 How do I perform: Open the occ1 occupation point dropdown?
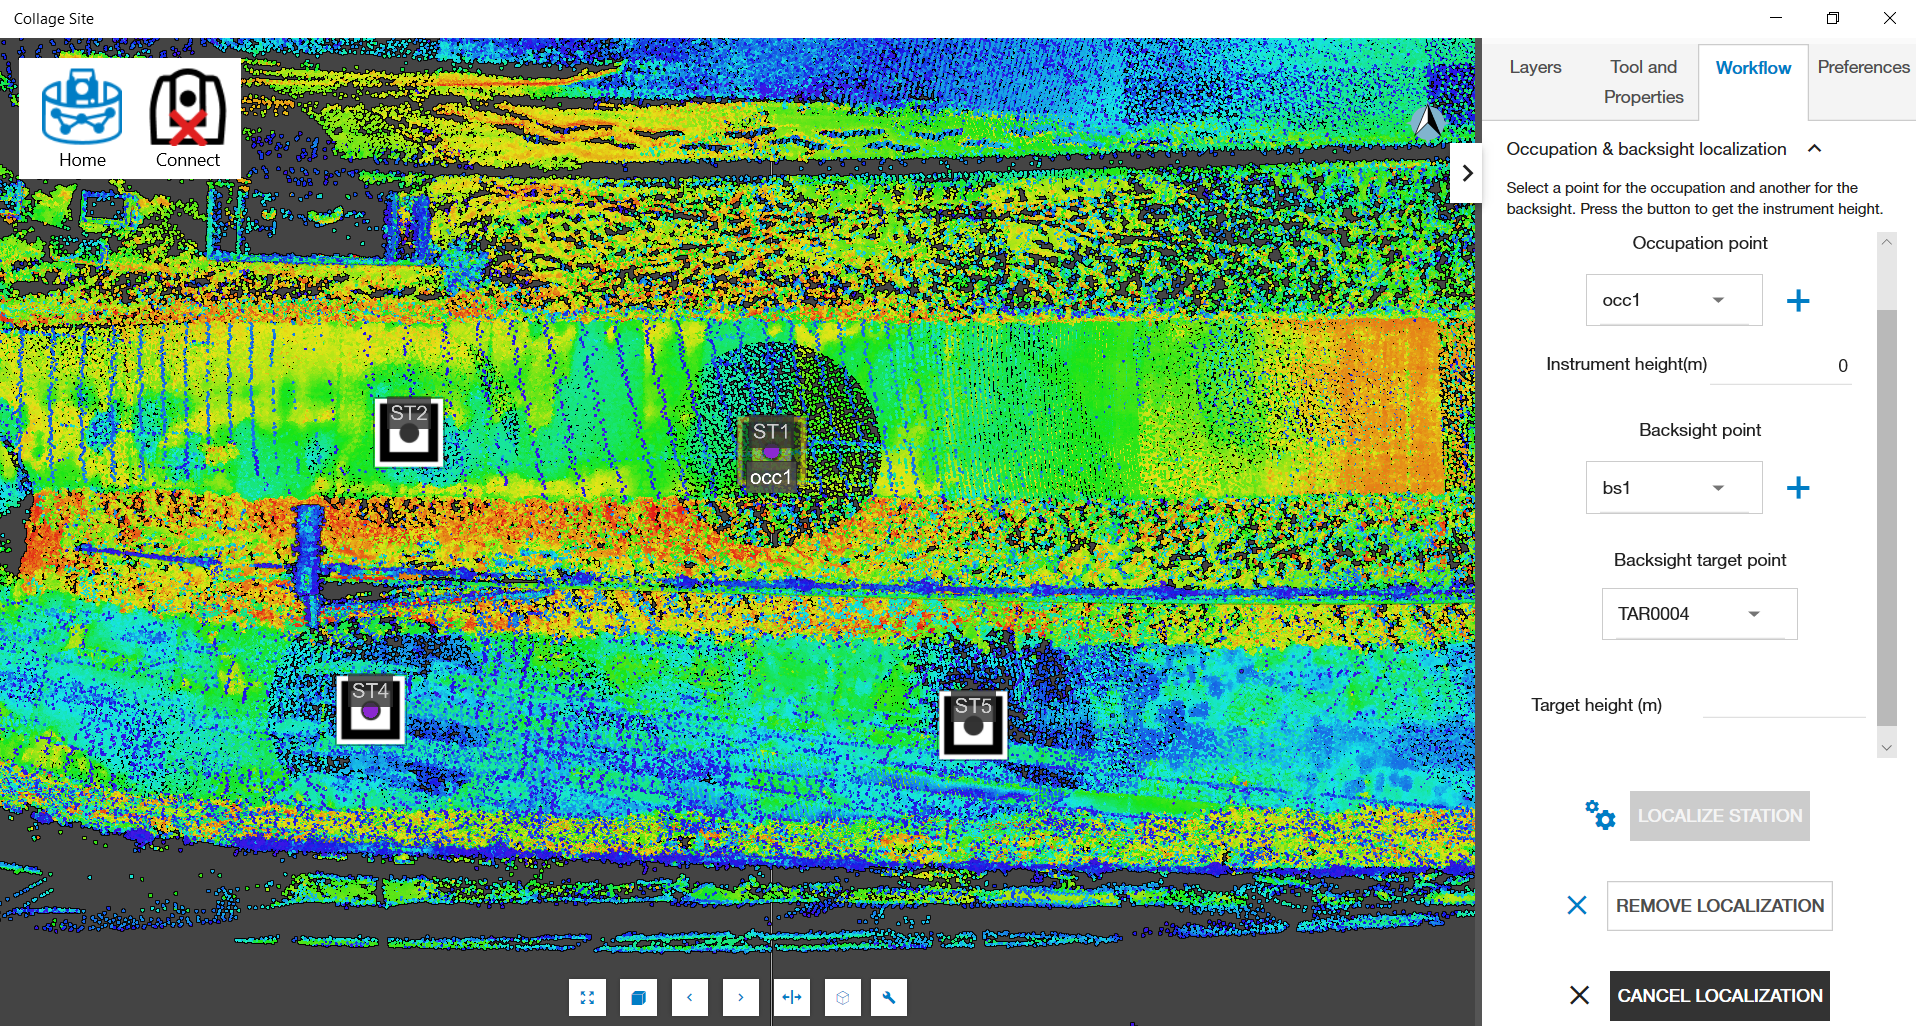1673,300
